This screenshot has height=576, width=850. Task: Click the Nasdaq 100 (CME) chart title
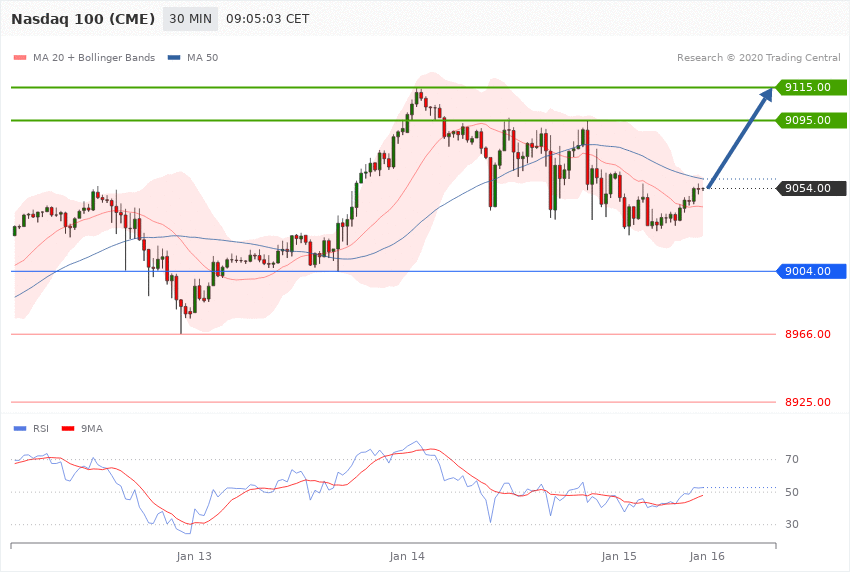coord(83,19)
